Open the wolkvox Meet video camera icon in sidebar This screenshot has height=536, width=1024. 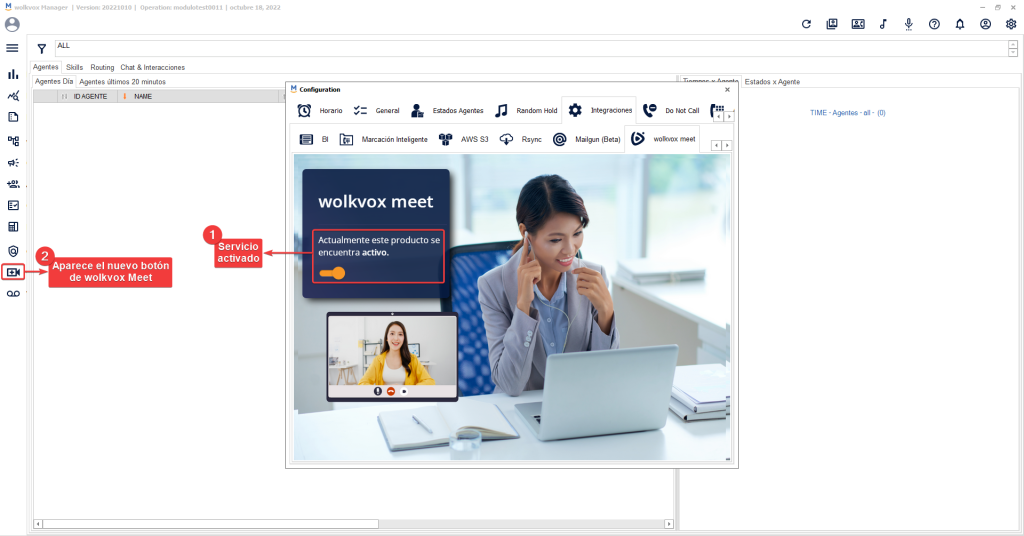pos(13,272)
